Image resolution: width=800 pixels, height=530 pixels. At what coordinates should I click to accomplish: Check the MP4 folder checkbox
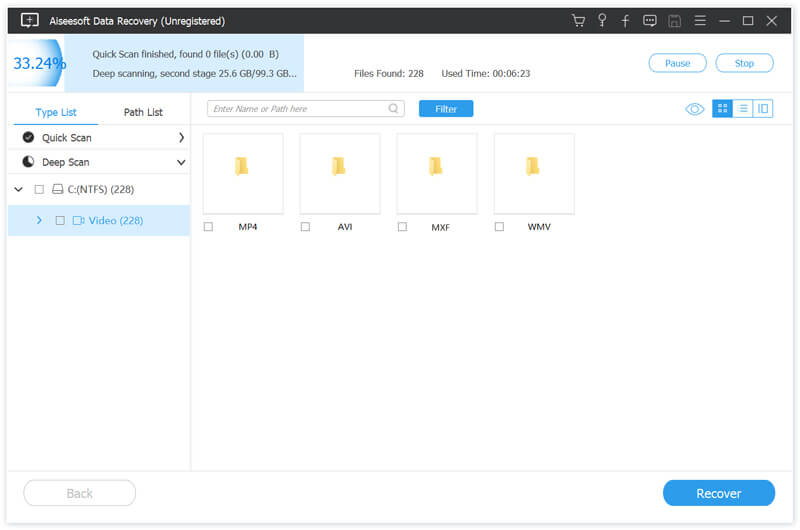[208, 226]
